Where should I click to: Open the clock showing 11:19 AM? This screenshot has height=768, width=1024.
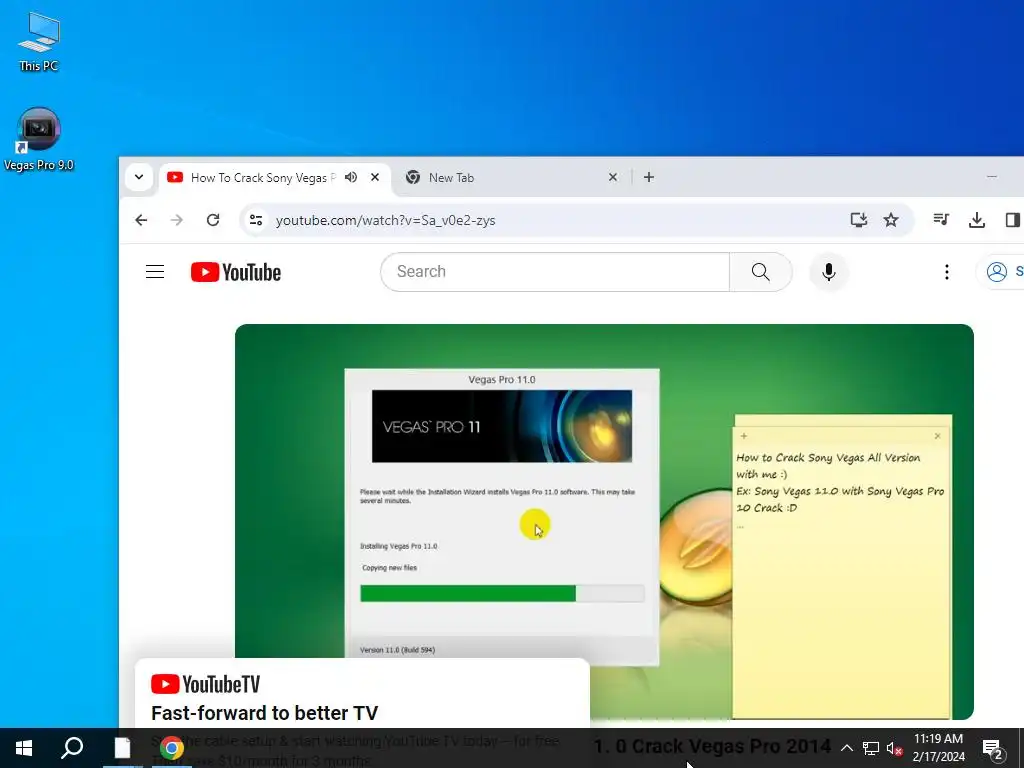coord(938,748)
